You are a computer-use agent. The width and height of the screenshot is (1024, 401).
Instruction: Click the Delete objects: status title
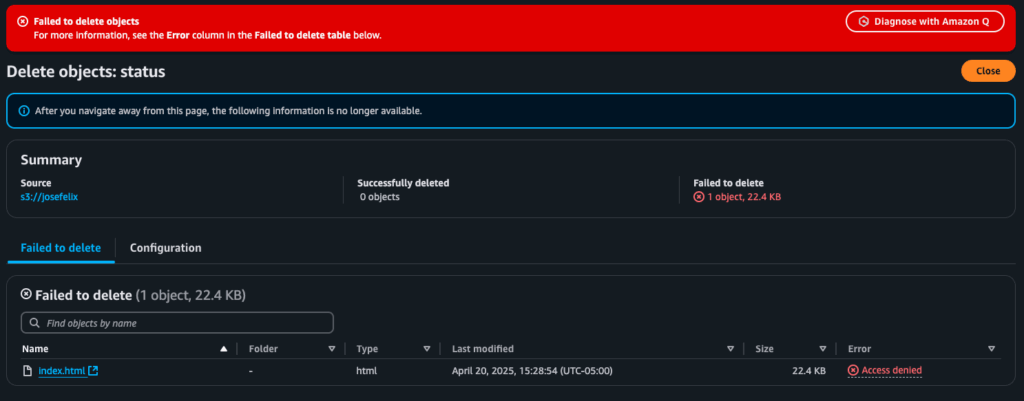tap(86, 72)
